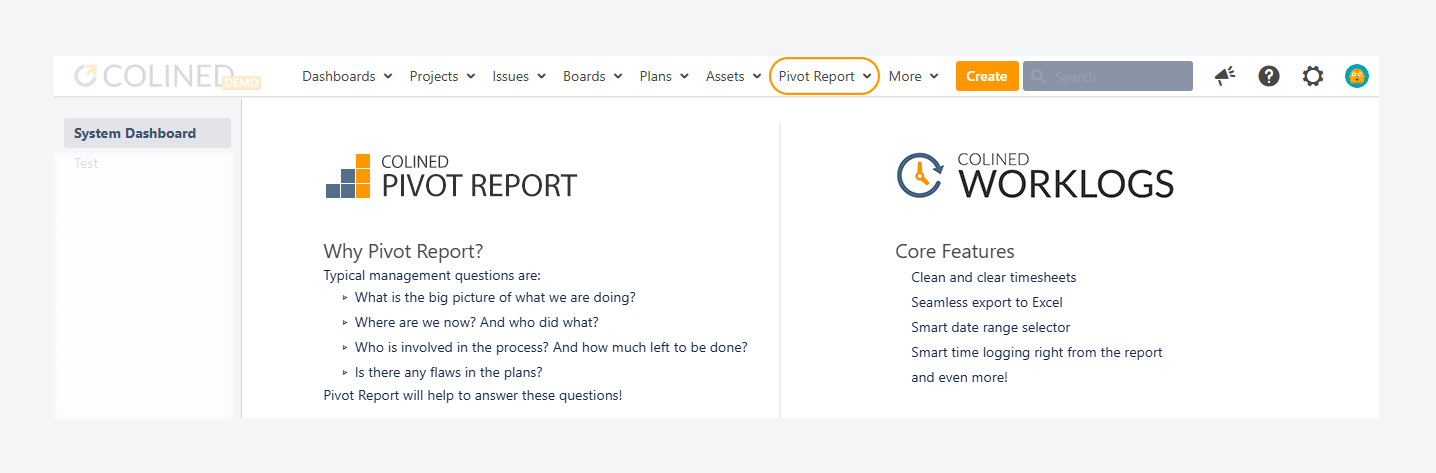Viewport: 1436px width, 473px height.
Task: Click 'and even more!' text
Action: pyautogui.click(x=960, y=377)
